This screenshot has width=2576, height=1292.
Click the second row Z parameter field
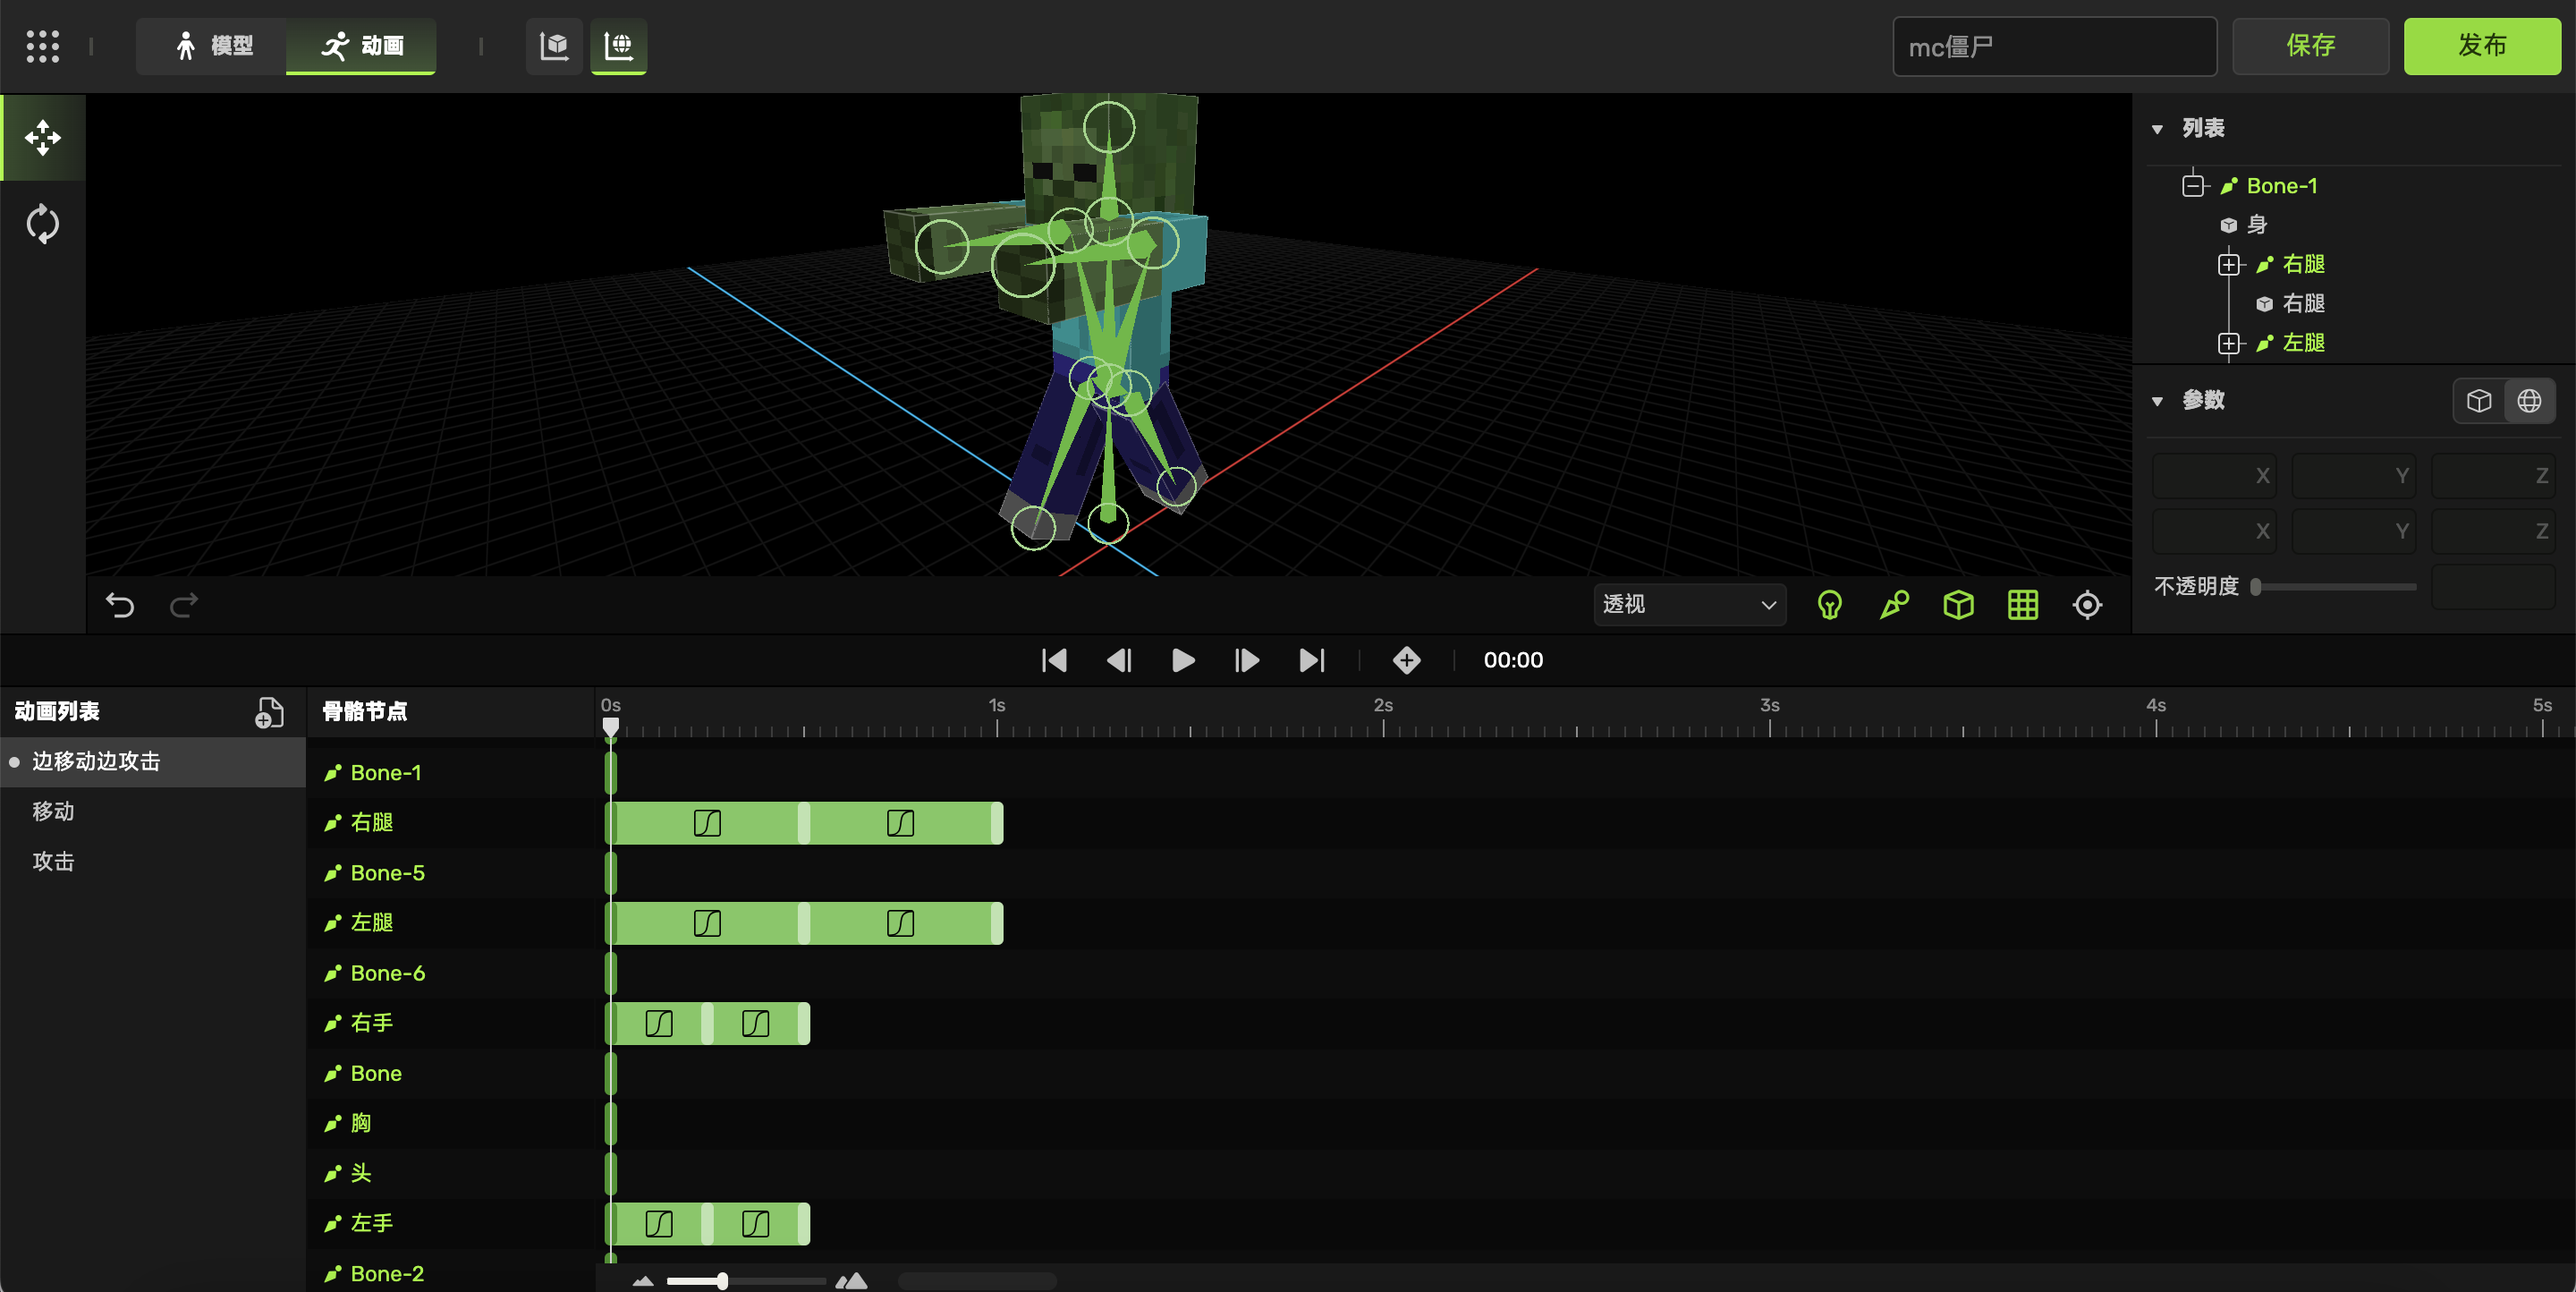[x=2493, y=531]
